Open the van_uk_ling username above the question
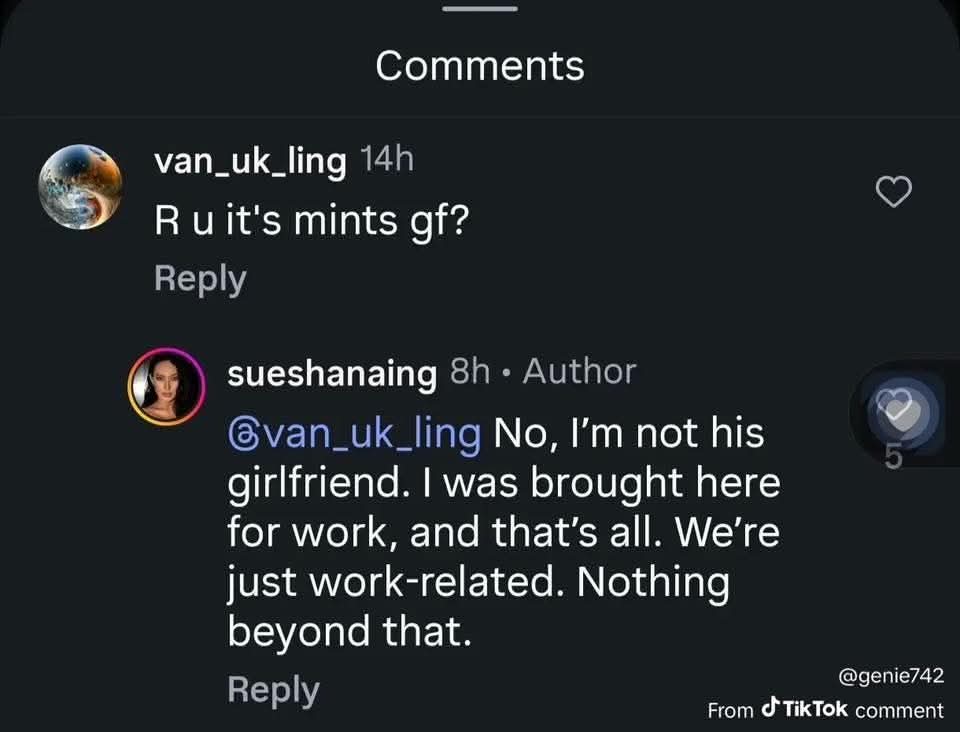 tap(250, 162)
